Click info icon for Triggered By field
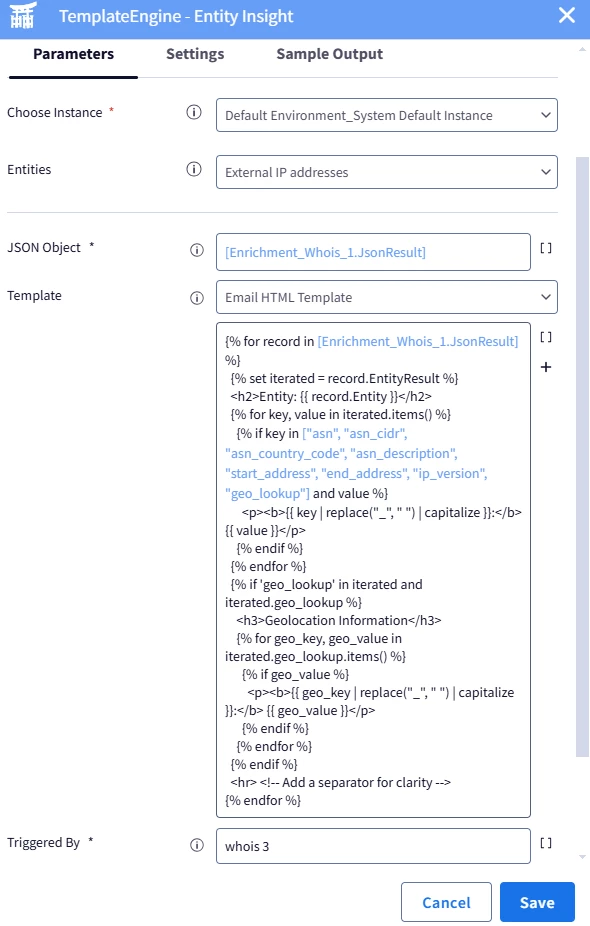 coord(197,845)
